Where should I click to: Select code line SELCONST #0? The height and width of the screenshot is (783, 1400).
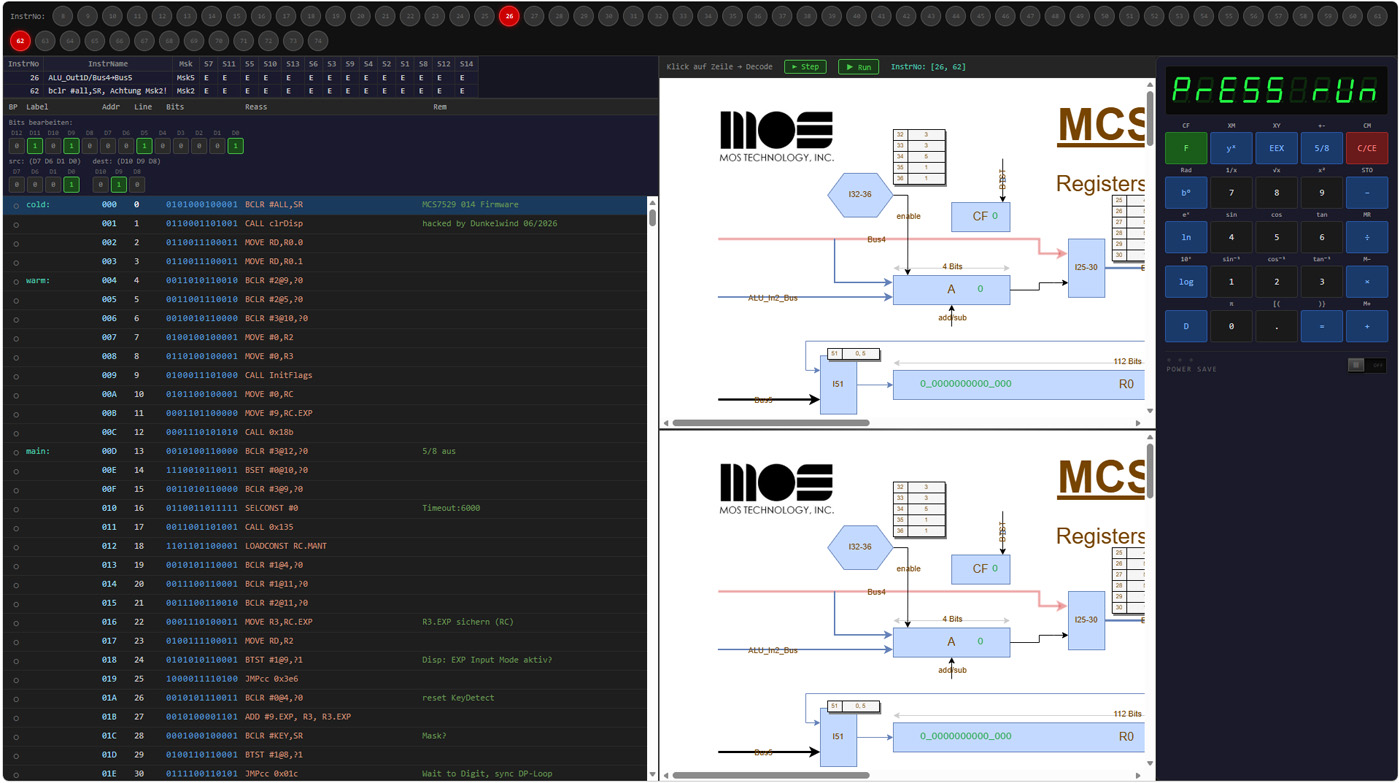point(326,508)
